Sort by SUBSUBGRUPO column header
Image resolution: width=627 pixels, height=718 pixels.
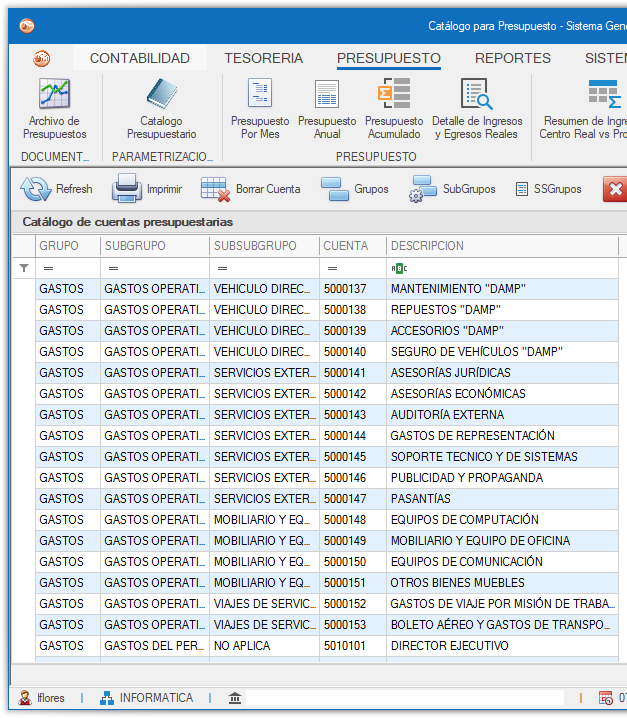(x=264, y=246)
